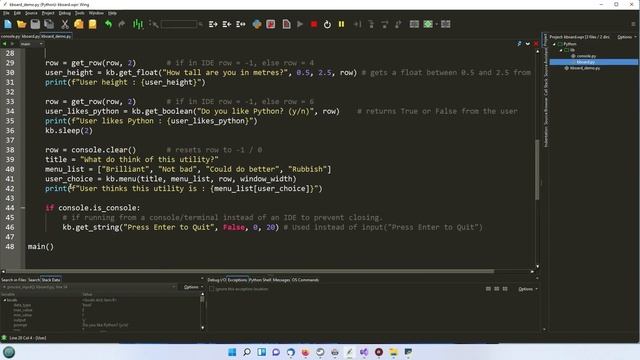Click the blue pin icon above editor

(x=519, y=44)
